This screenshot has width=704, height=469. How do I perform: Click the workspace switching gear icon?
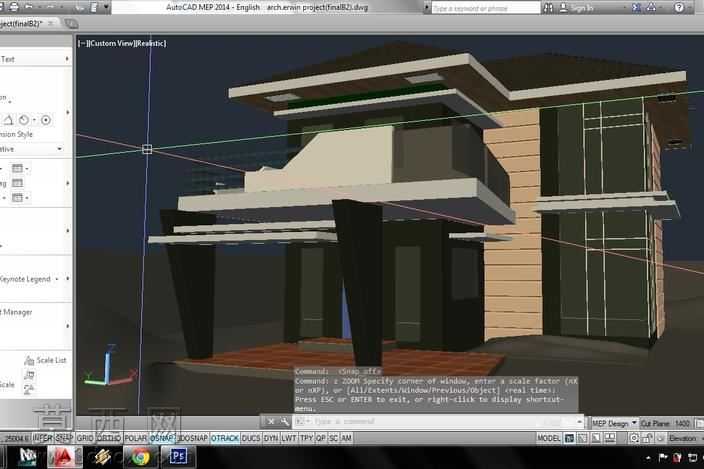click(634, 438)
